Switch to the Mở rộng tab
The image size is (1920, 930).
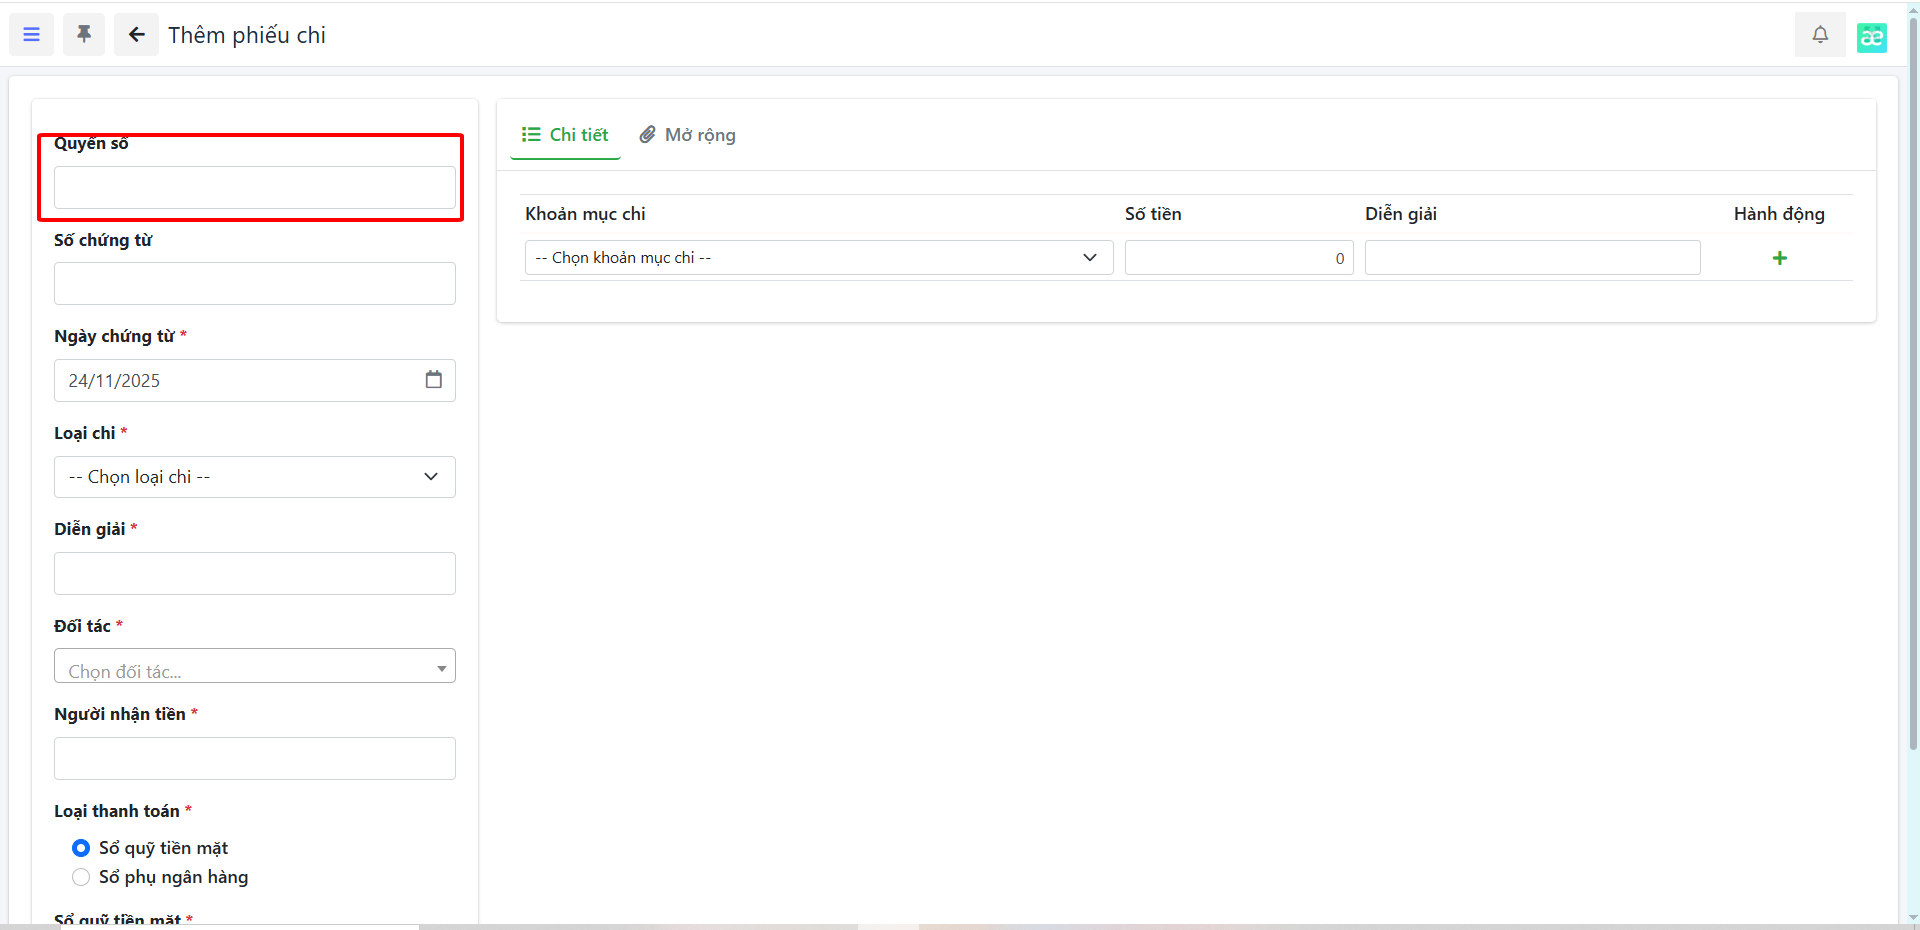[688, 135]
